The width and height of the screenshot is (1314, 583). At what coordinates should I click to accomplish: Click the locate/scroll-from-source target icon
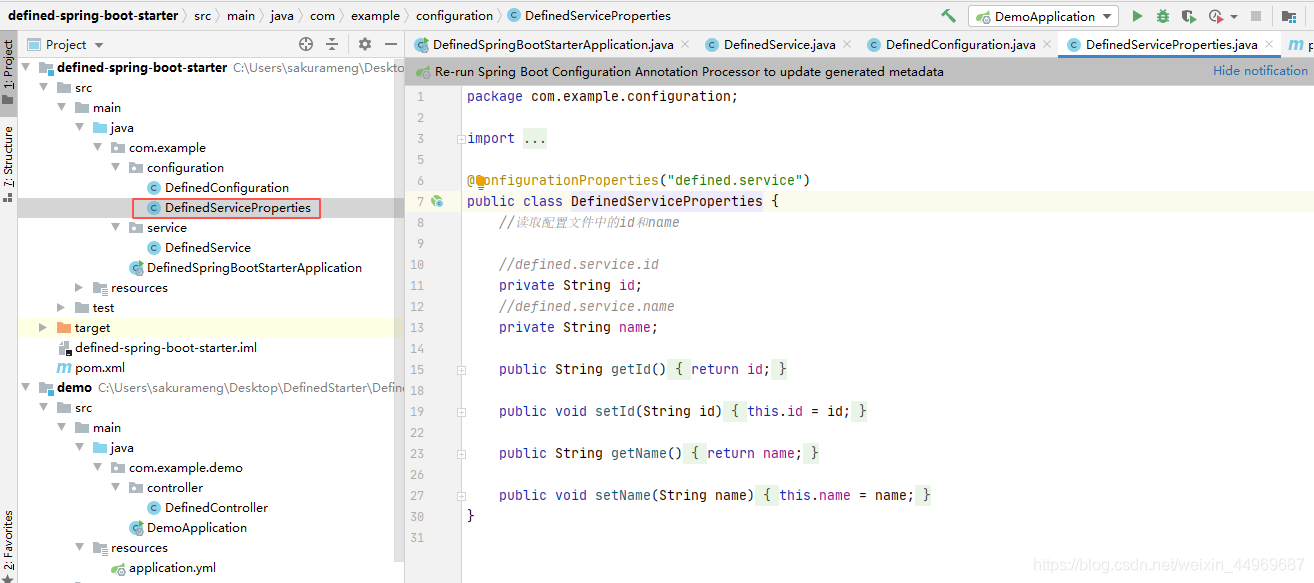tap(306, 44)
